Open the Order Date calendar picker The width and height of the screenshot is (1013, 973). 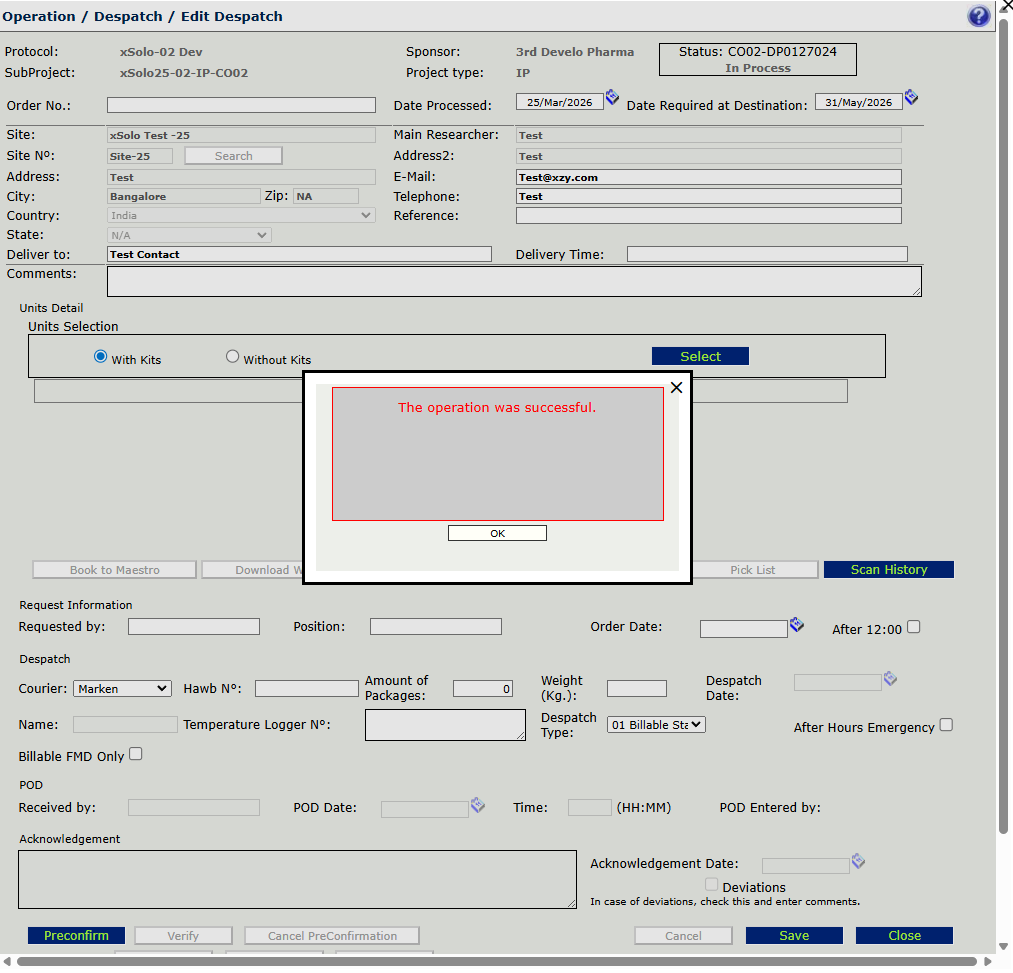pyautogui.click(x=796, y=625)
